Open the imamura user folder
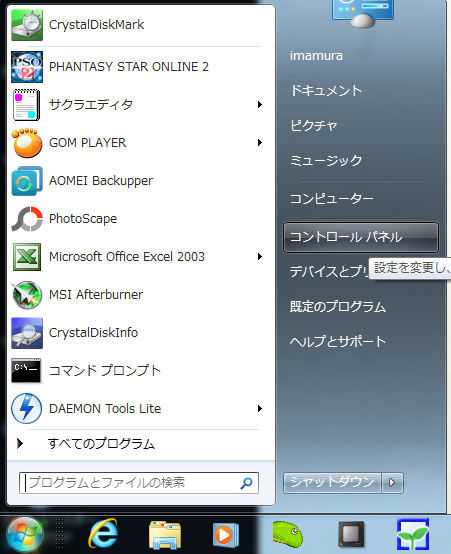This screenshot has height=554, width=451. pos(316,56)
